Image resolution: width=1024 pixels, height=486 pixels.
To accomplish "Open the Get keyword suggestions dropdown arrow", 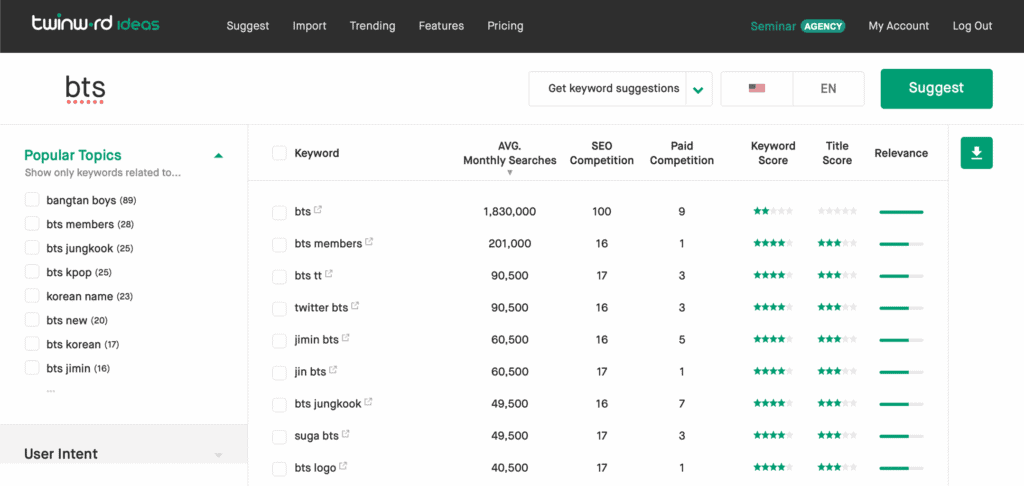I will point(699,89).
